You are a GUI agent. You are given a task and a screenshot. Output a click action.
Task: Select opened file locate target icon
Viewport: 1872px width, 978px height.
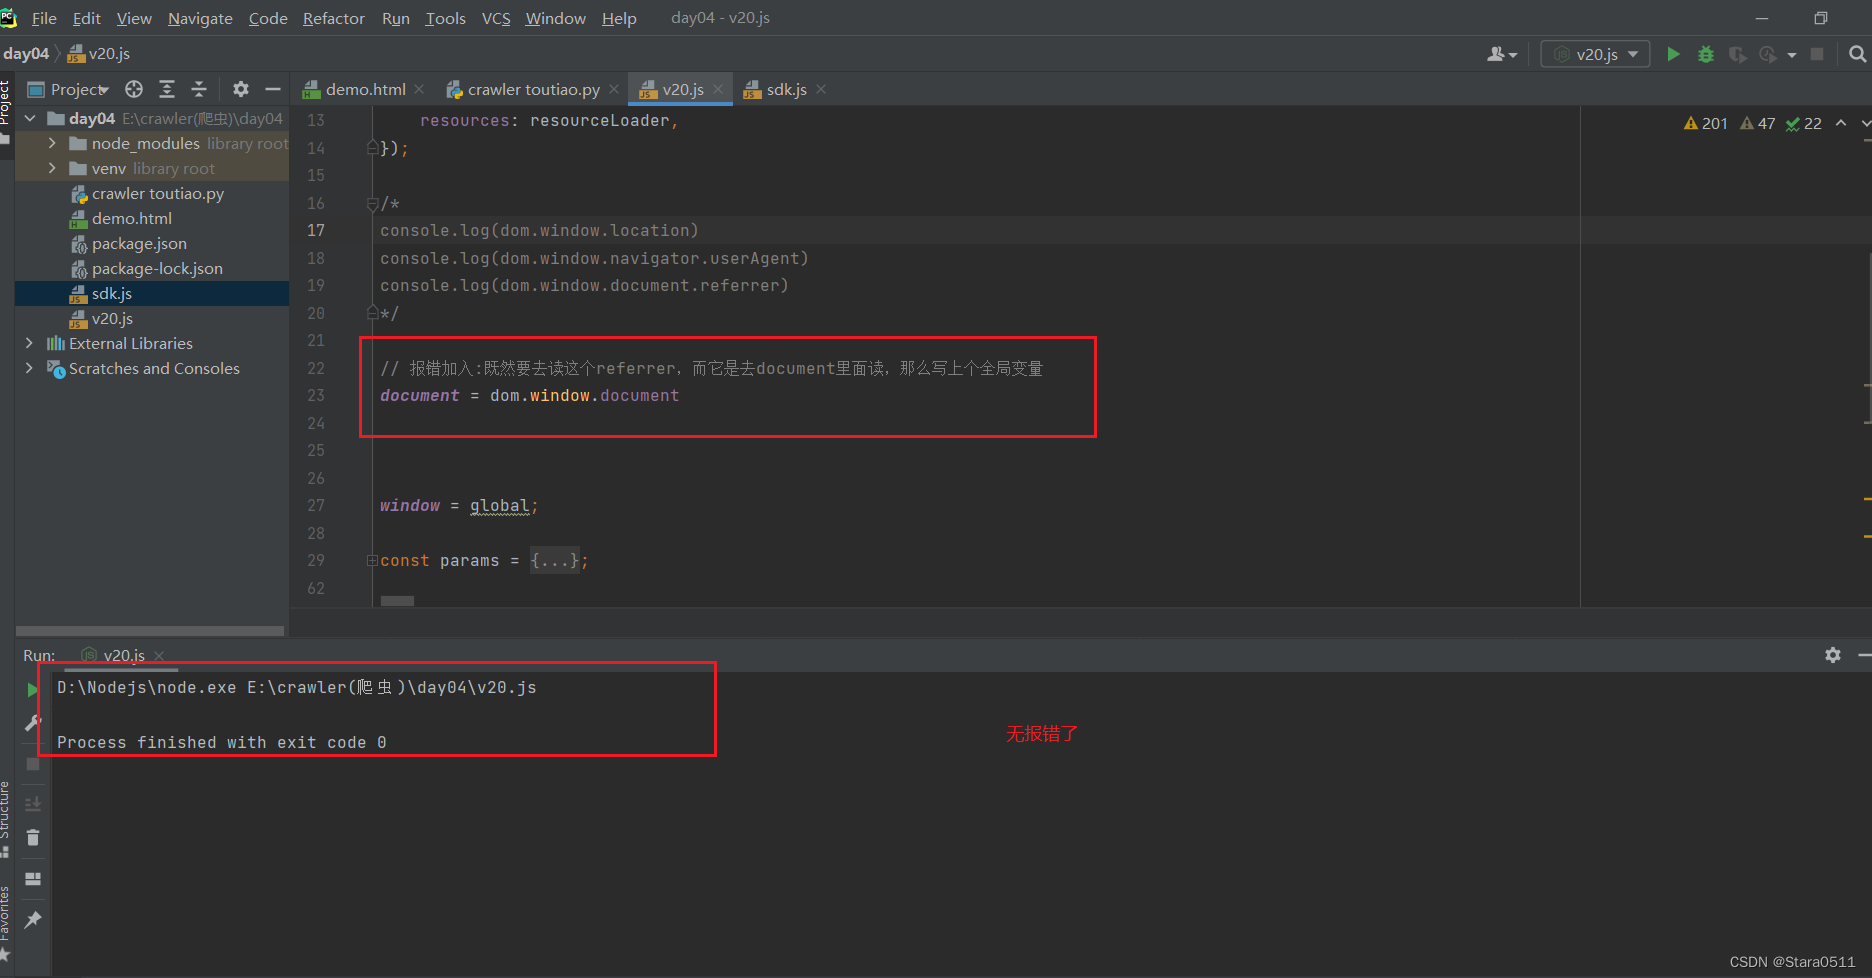tap(134, 89)
